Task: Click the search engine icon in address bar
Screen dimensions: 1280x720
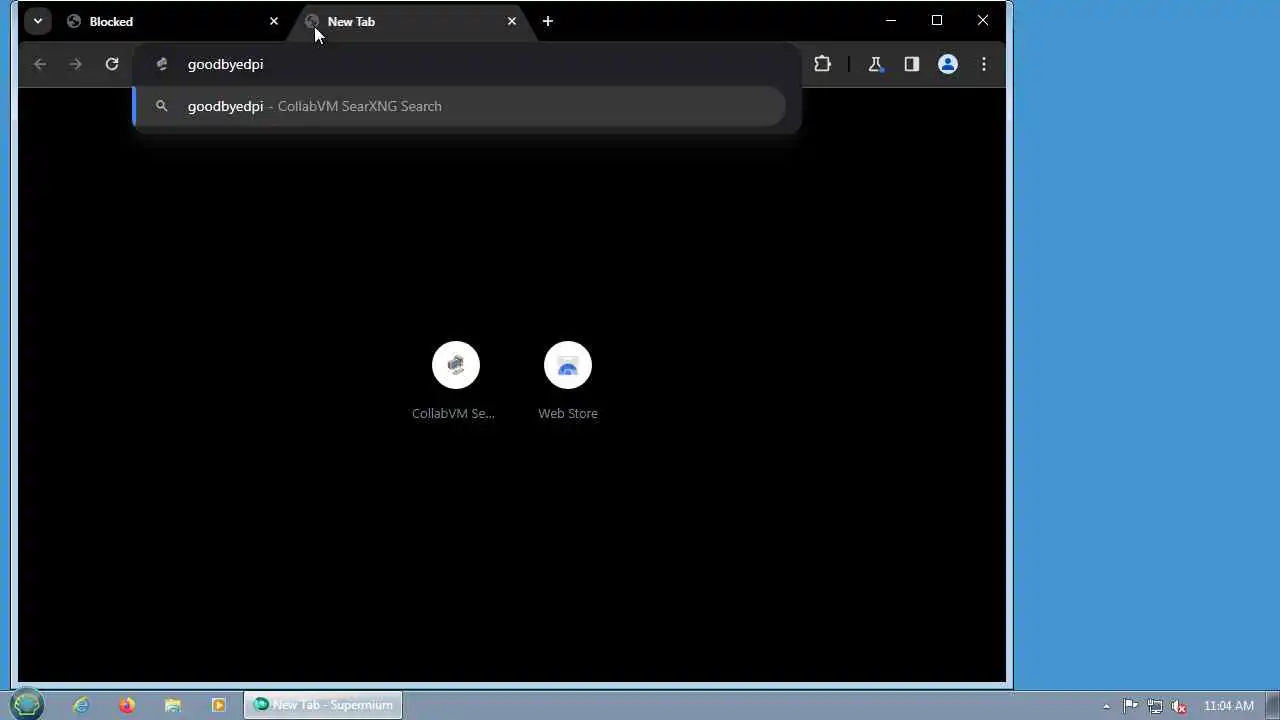Action: click(161, 64)
